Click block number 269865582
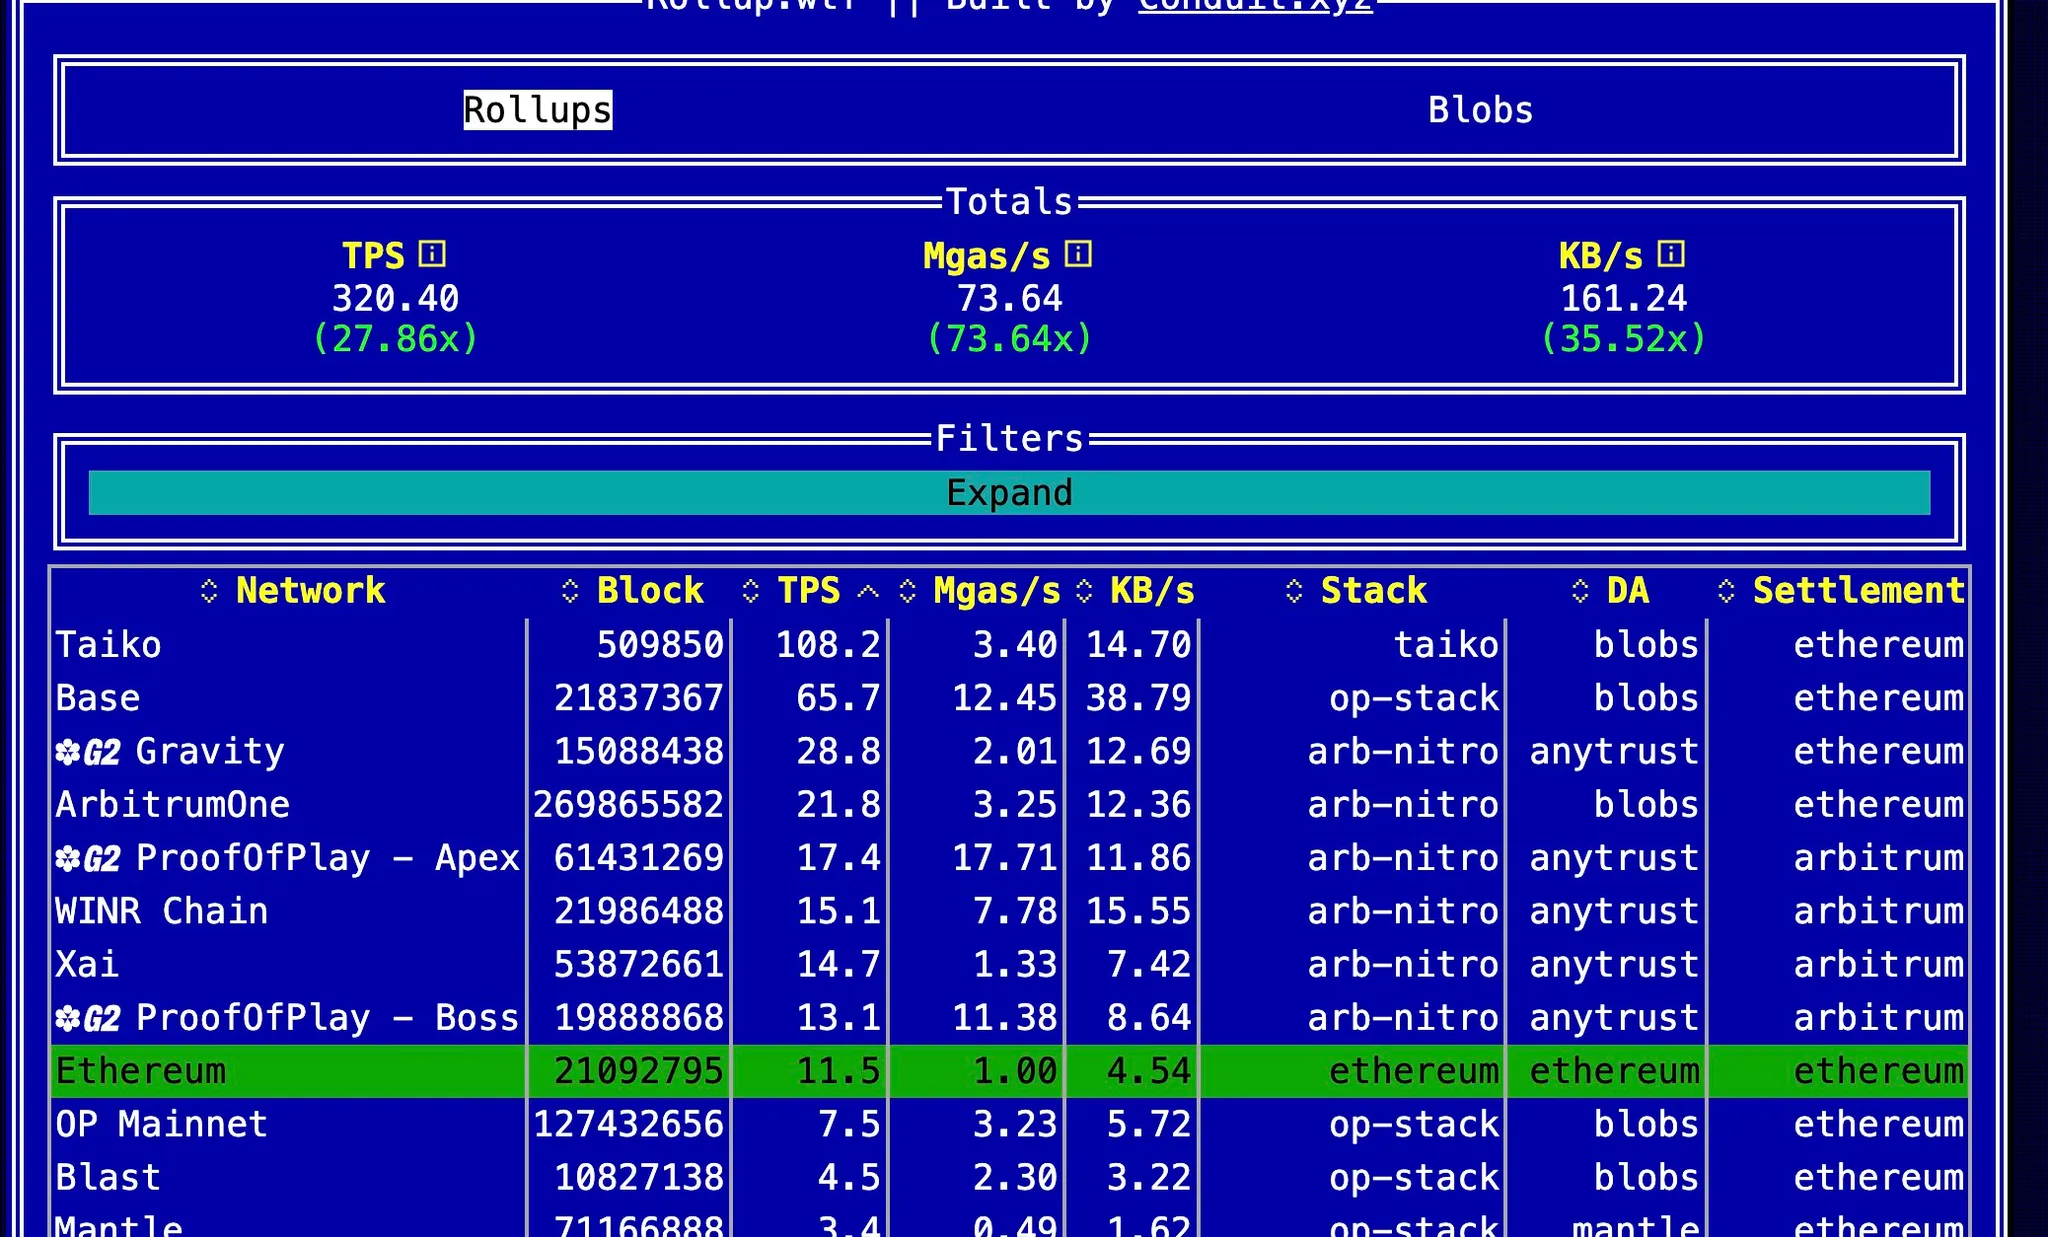The height and width of the screenshot is (1237, 2048). [628, 805]
